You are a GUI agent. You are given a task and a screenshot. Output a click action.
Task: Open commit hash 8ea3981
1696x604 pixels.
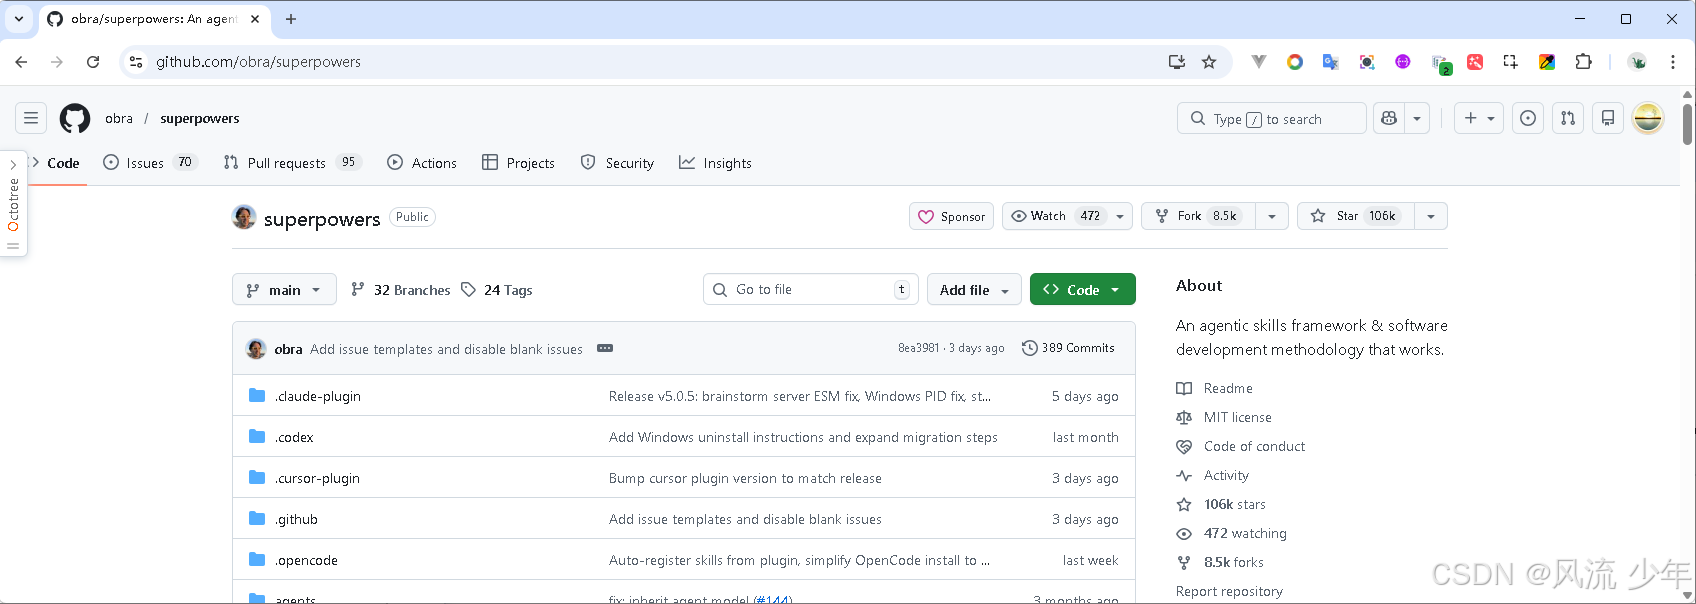(x=918, y=348)
